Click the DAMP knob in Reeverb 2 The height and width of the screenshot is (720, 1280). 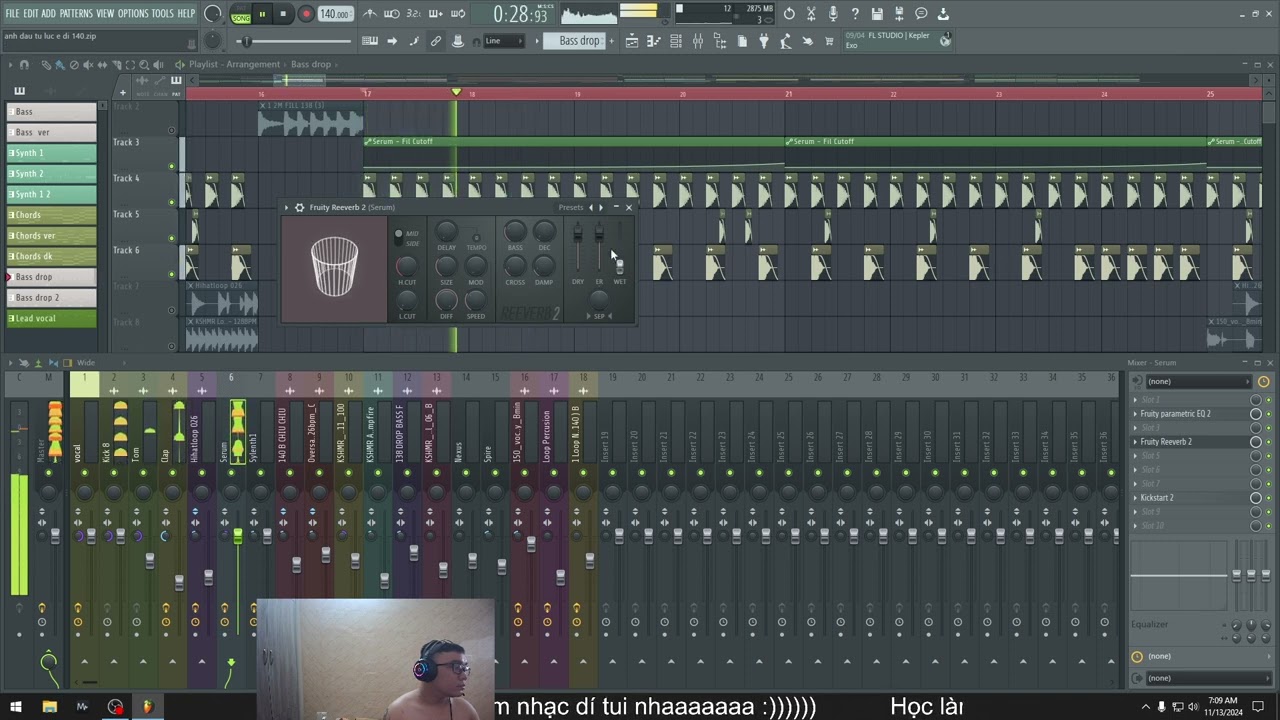click(544, 266)
